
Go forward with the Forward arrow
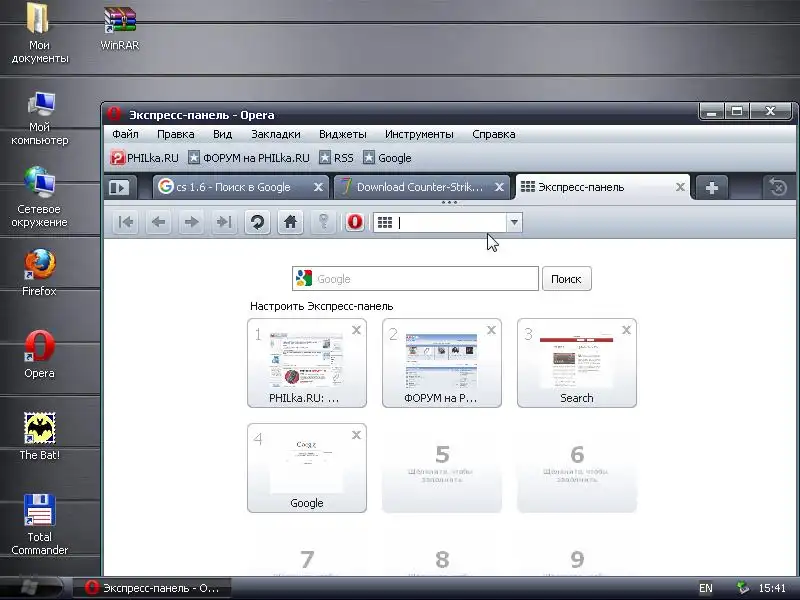tap(191, 222)
